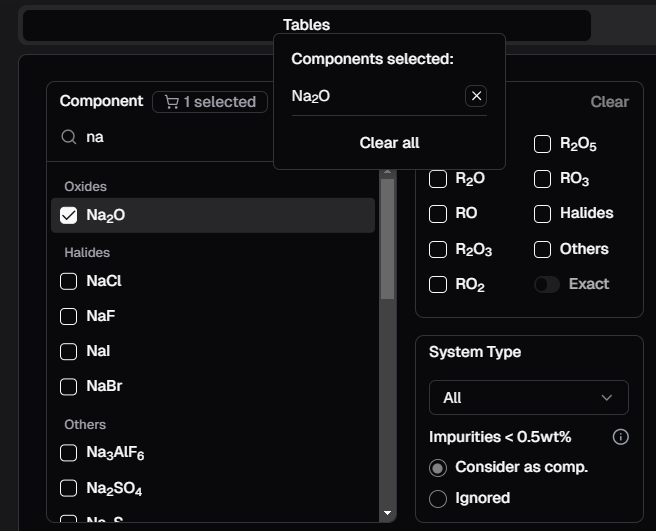The height and width of the screenshot is (531, 656).
Task: Uncheck the Na2O oxide checkbox
Action: [x=69, y=215]
